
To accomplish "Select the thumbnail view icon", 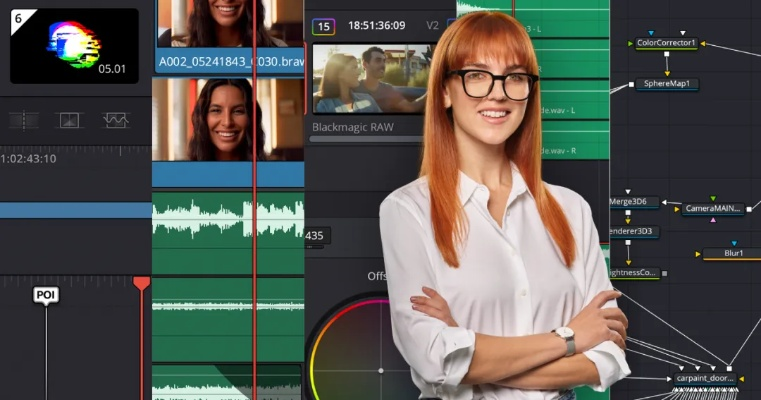I will pyautogui.click(x=69, y=120).
